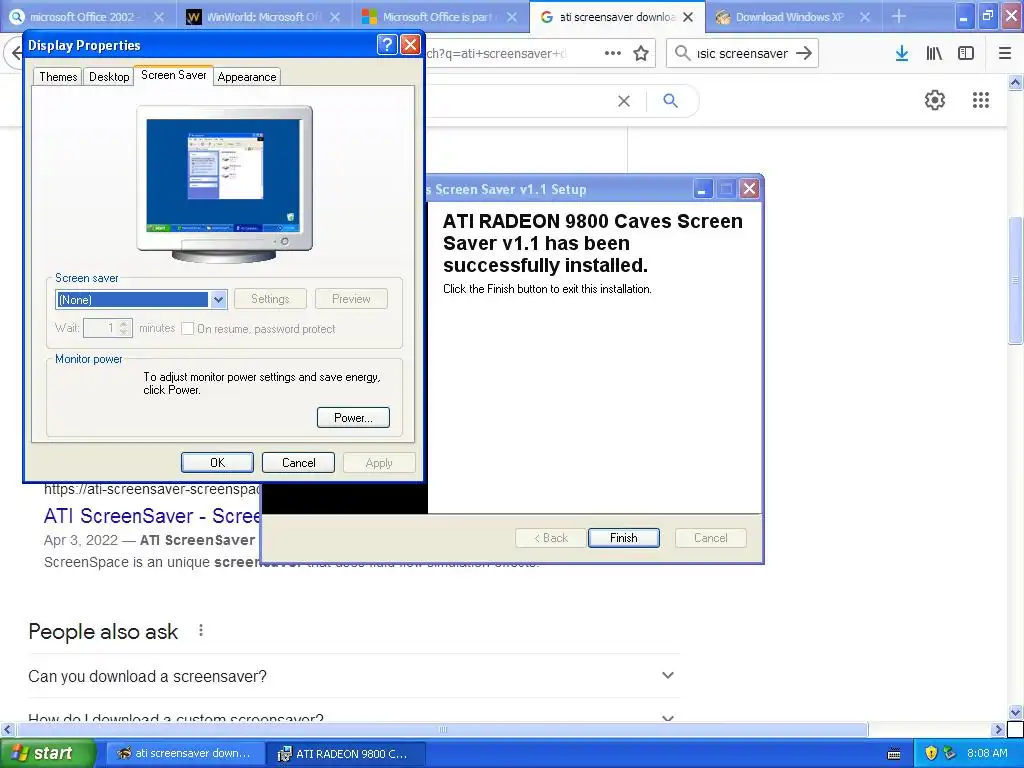Click Finish in the Setup wizard
Viewport: 1024px width, 768px height.
pos(624,537)
